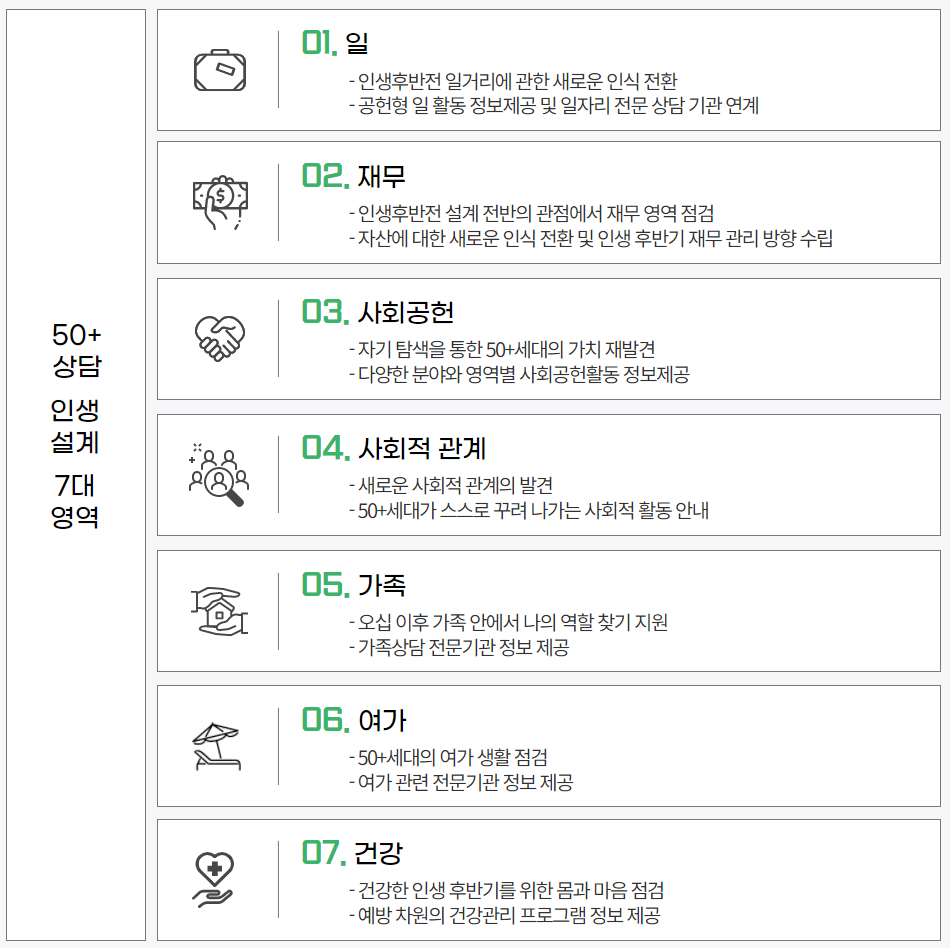Select the 05. 가족 heading
This screenshot has width=950, height=948.
click(354, 585)
